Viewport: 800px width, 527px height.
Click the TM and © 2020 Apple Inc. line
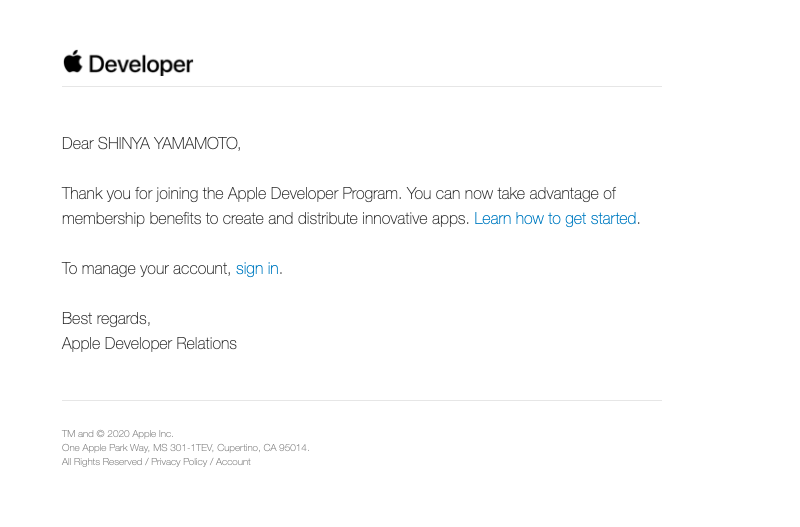[x=118, y=434]
